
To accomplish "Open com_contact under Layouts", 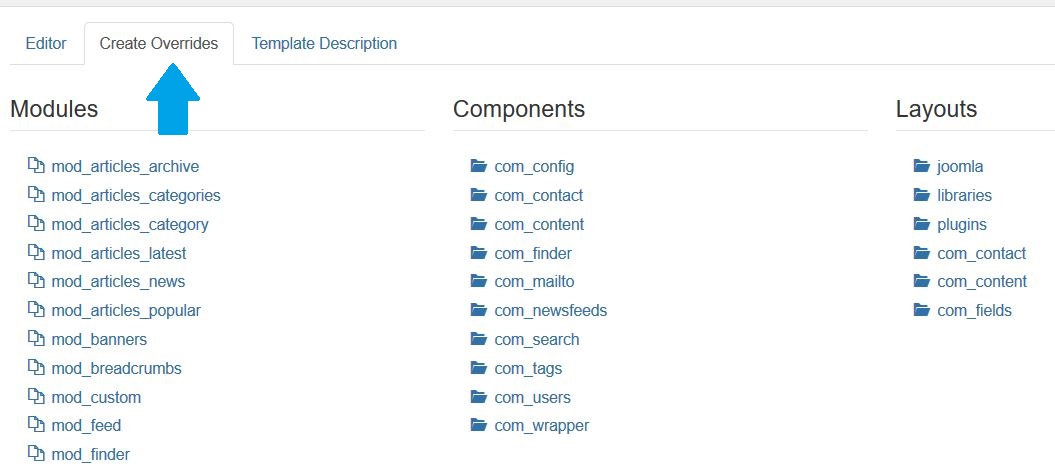I will click(x=982, y=253).
